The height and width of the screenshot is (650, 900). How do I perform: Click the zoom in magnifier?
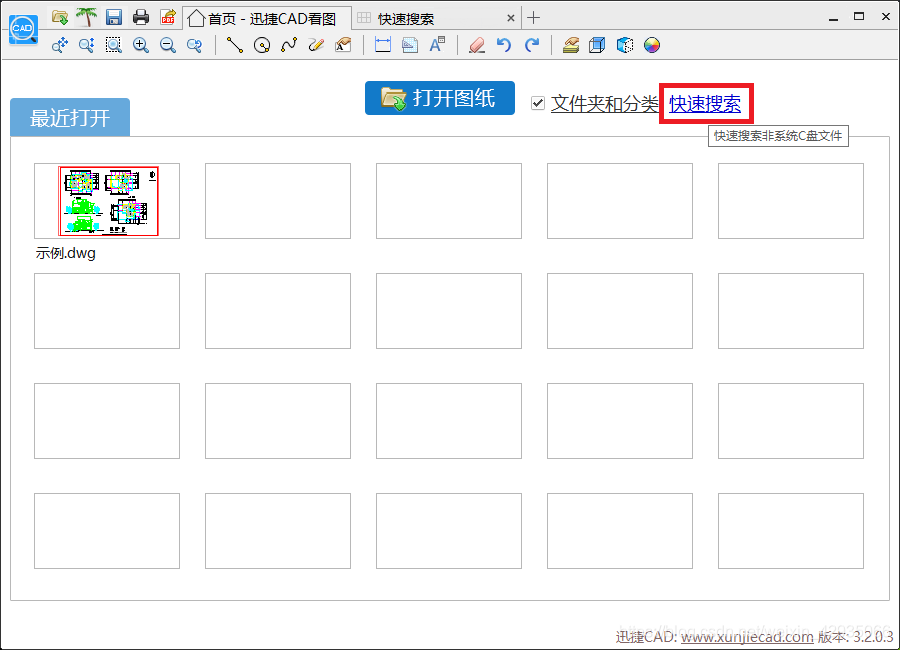(141, 45)
